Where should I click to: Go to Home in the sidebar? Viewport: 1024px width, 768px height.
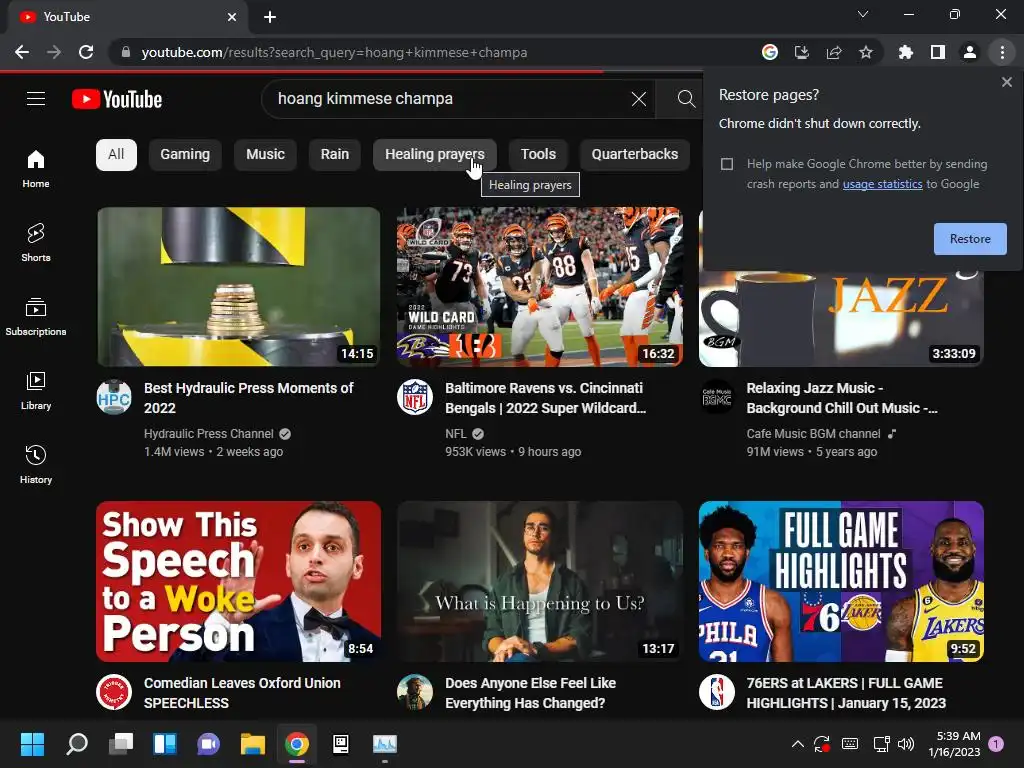point(36,168)
